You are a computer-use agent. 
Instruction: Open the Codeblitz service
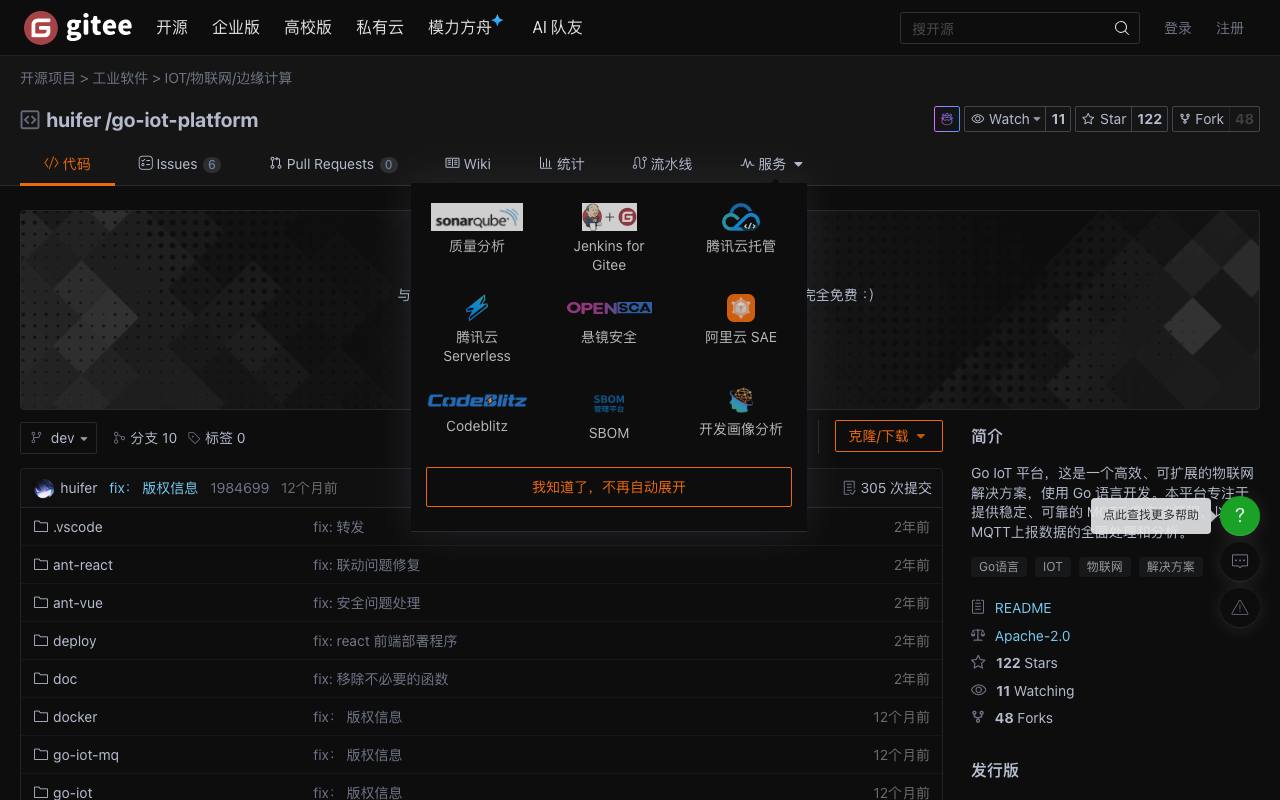click(x=477, y=411)
